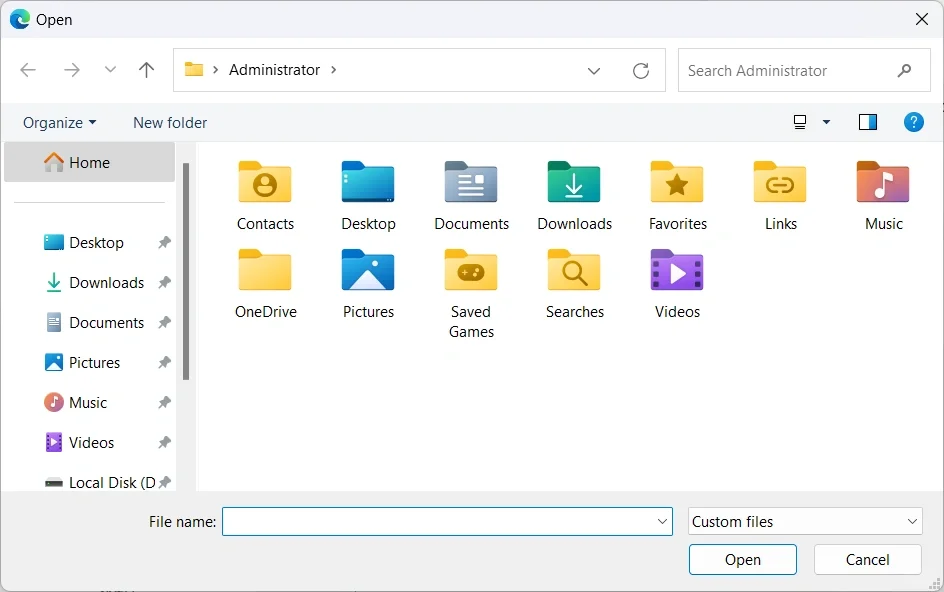Image resolution: width=944 pixels, height=592 pixels.
Task: Go up one folder level
Action: [146, 70]
